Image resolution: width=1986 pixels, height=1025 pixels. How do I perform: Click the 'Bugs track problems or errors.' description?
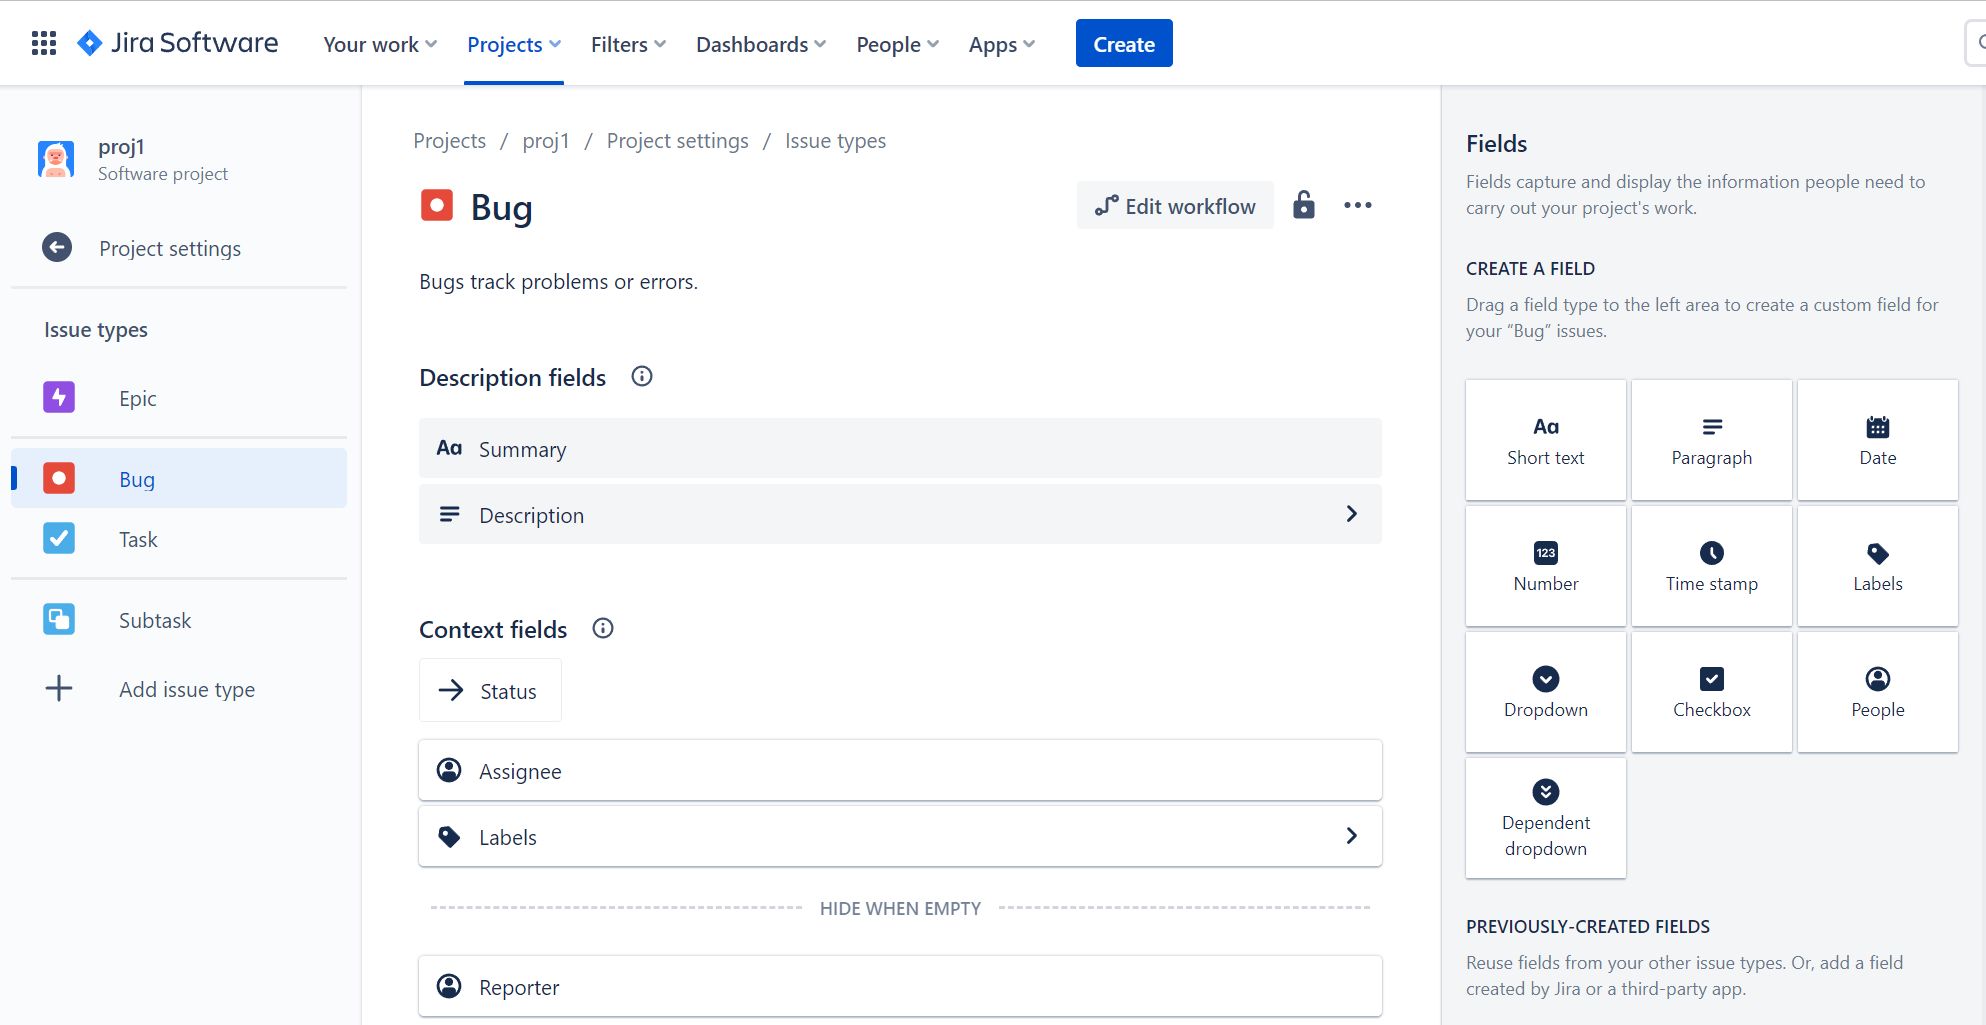tap(558, 282)
